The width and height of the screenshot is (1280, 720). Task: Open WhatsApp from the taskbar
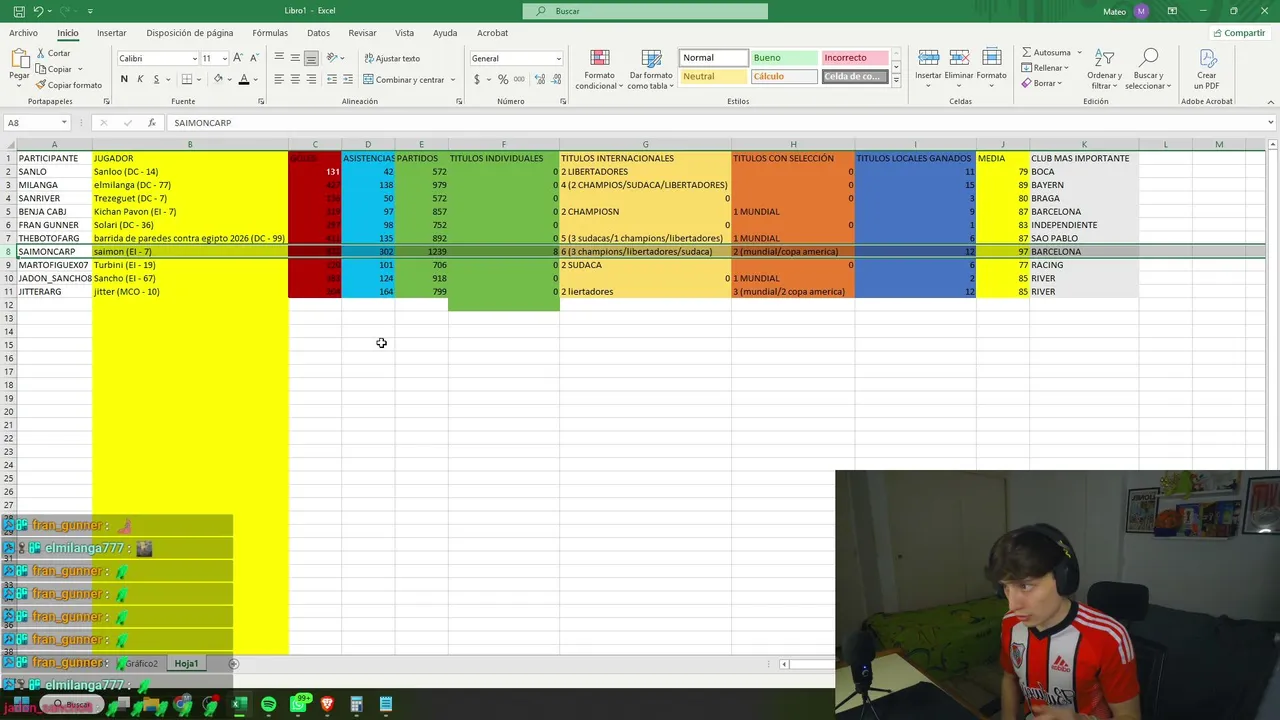click(298, 705)
